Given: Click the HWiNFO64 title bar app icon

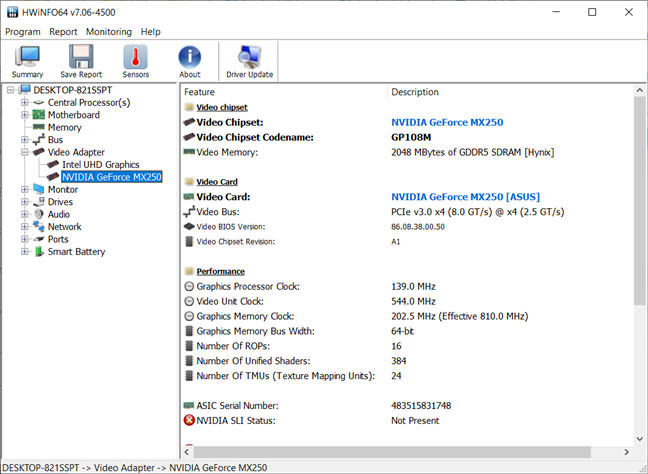Looking at the screenshot, I should click(12, 12).
